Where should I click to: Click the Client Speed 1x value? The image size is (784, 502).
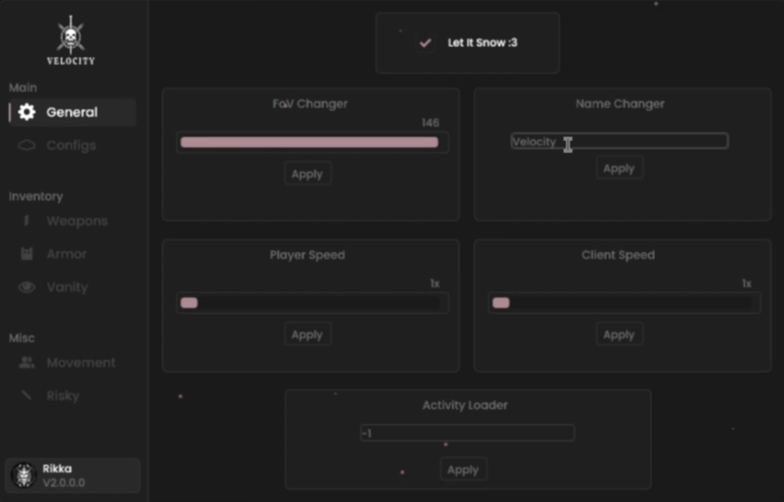click(746, 284)
